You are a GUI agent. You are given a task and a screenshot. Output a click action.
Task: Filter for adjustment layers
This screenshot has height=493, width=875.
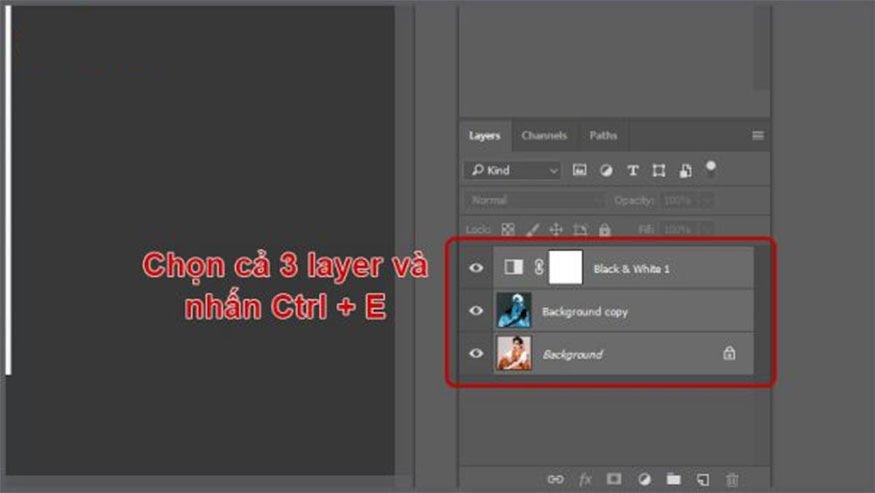pyautogui.click(x=606, y=170)
